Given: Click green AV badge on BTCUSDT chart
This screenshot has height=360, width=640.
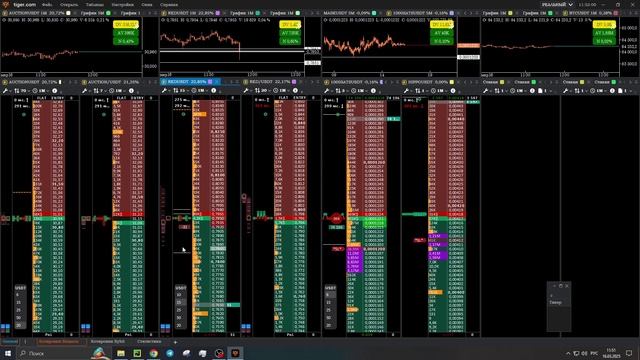Looking at the screenshot, I should coord(604,33).
